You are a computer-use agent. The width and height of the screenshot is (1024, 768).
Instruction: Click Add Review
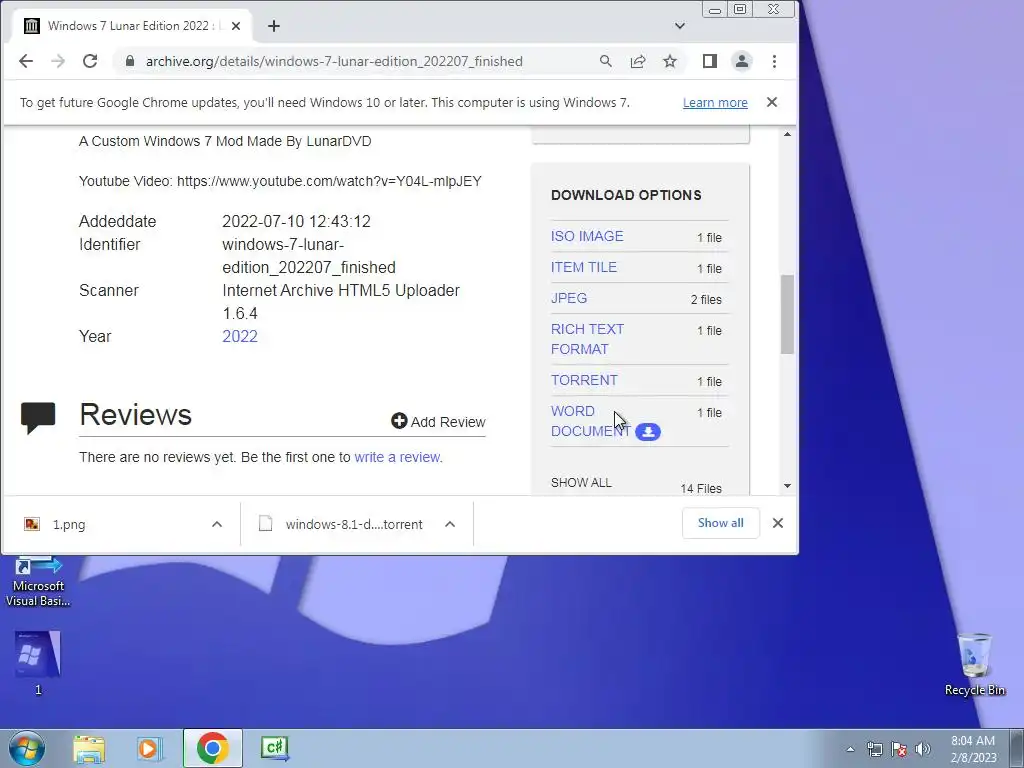coord(438,422)
